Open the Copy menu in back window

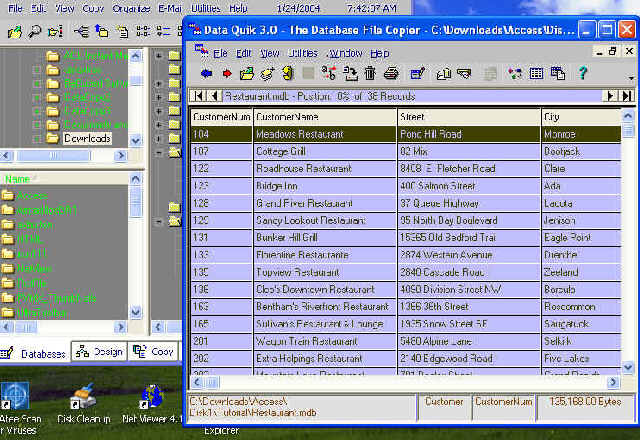point(93,8)
